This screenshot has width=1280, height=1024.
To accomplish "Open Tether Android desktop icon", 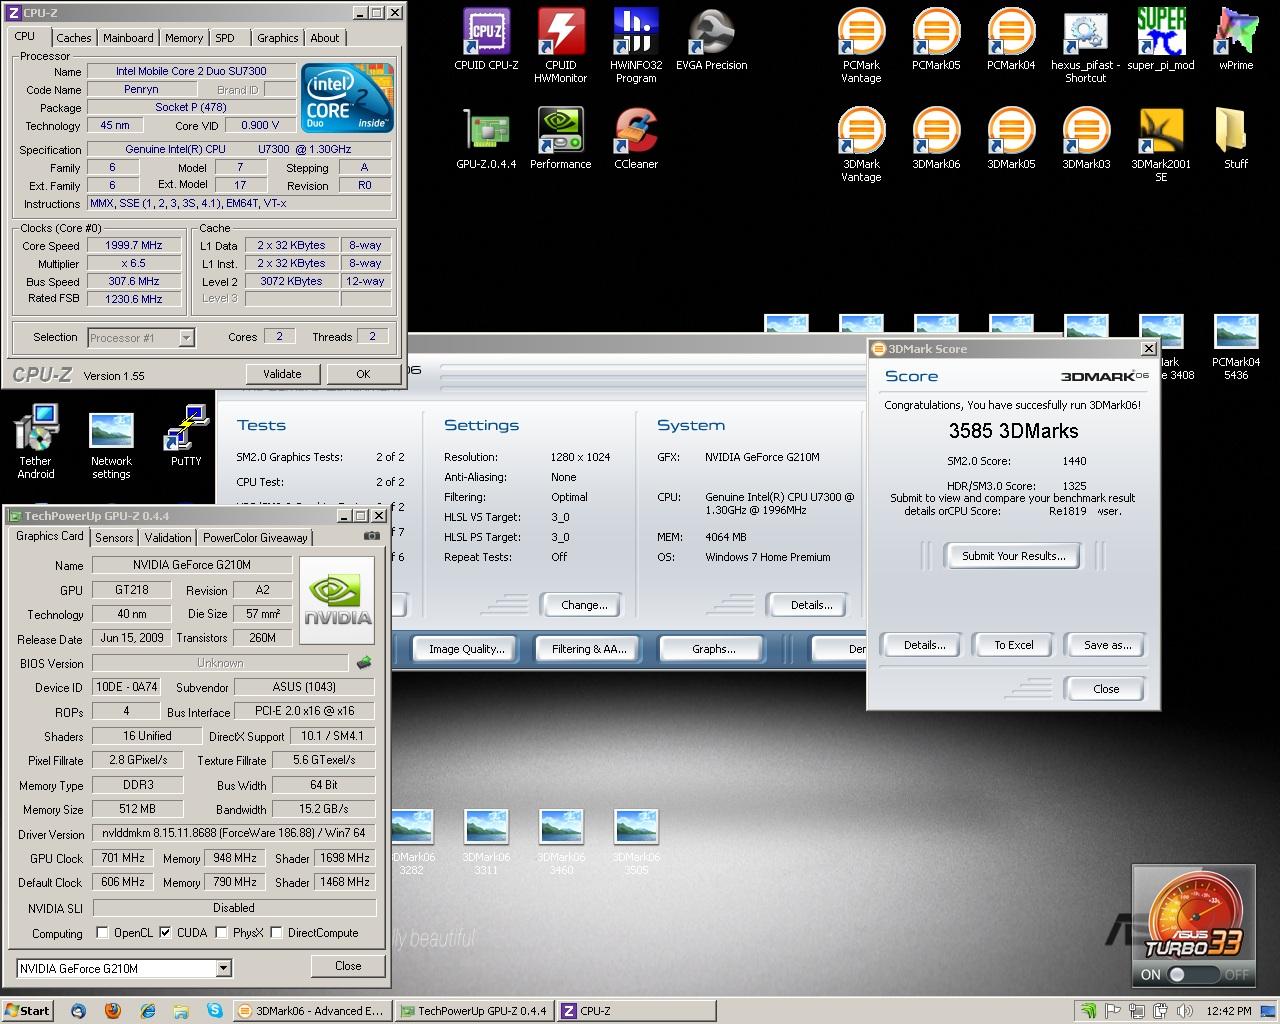I will pyautogui.click(x=36, y=442).
